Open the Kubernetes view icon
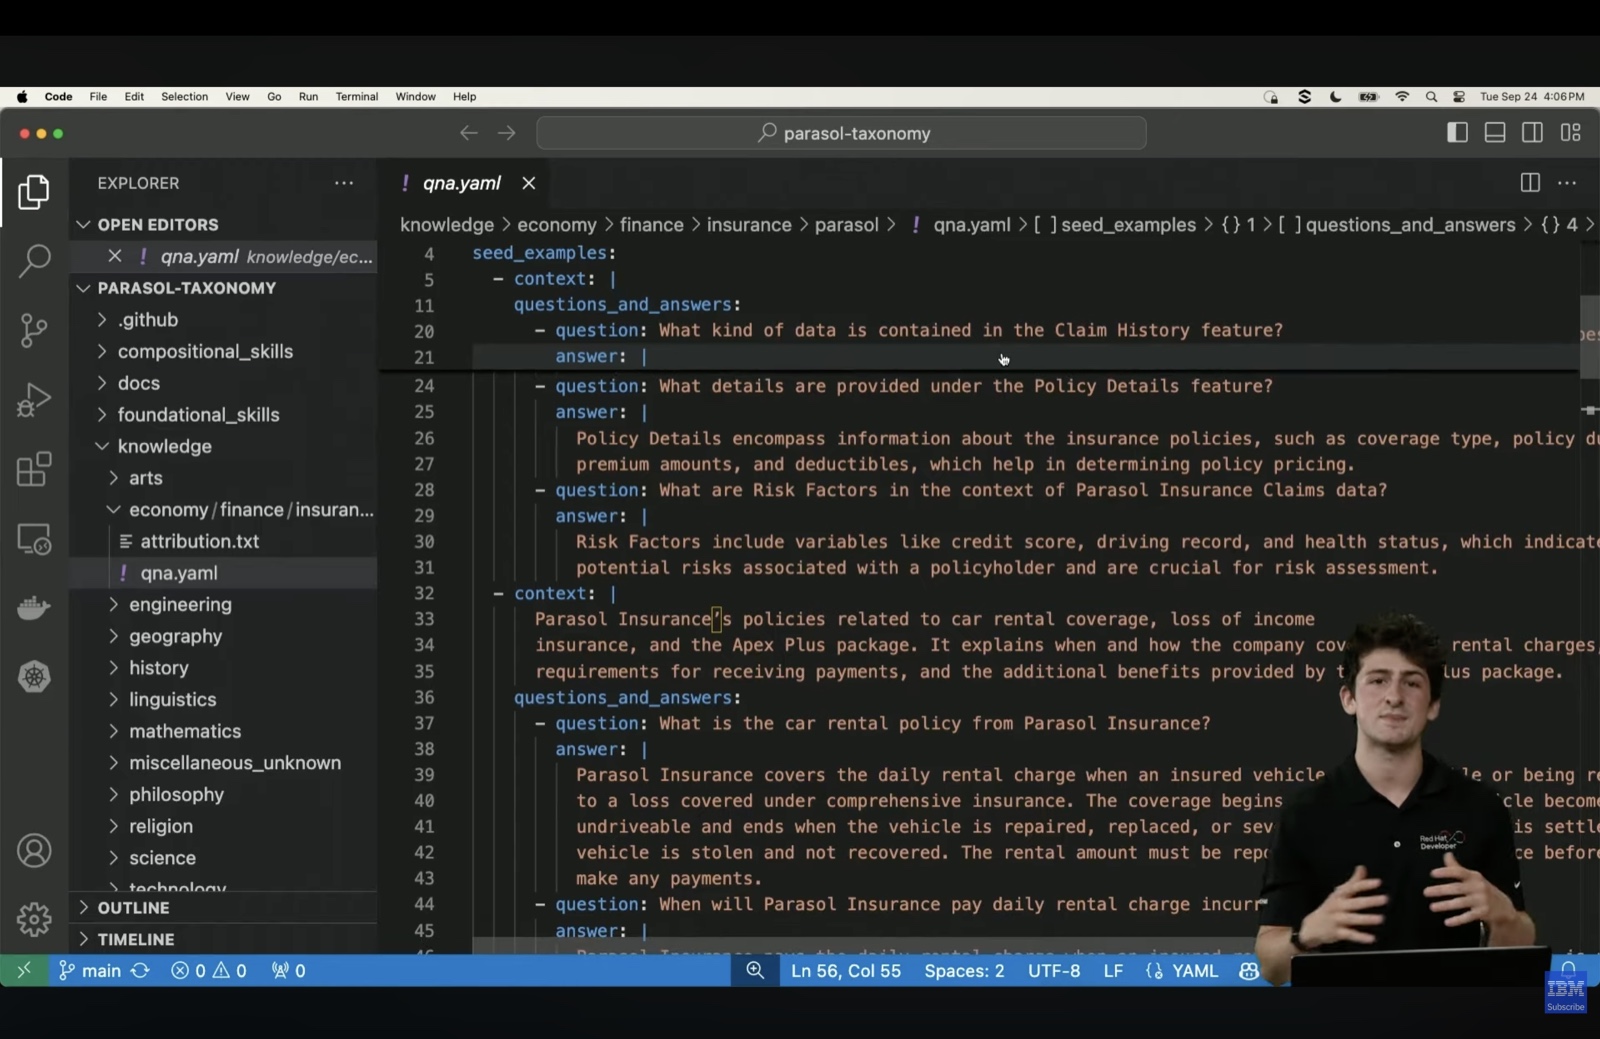This screenshot has height=1039, width=1600. pos(34,677)
